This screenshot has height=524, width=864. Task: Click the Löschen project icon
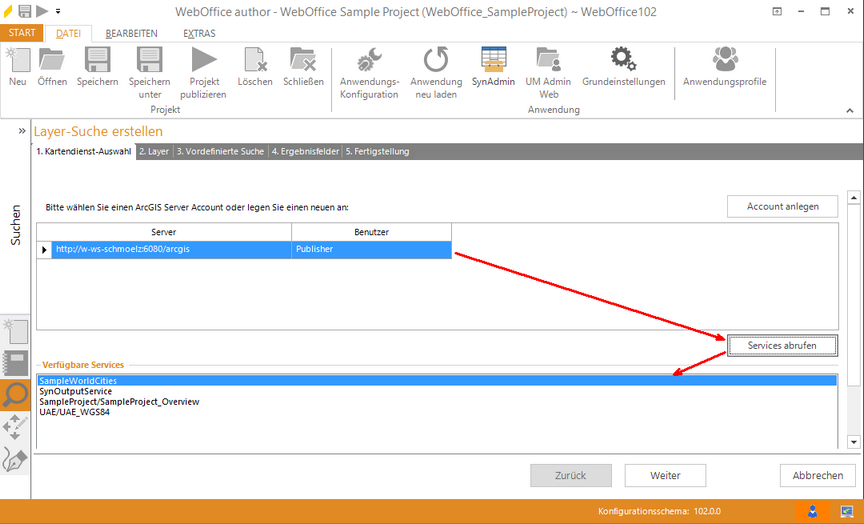click(x=255, y=60)
